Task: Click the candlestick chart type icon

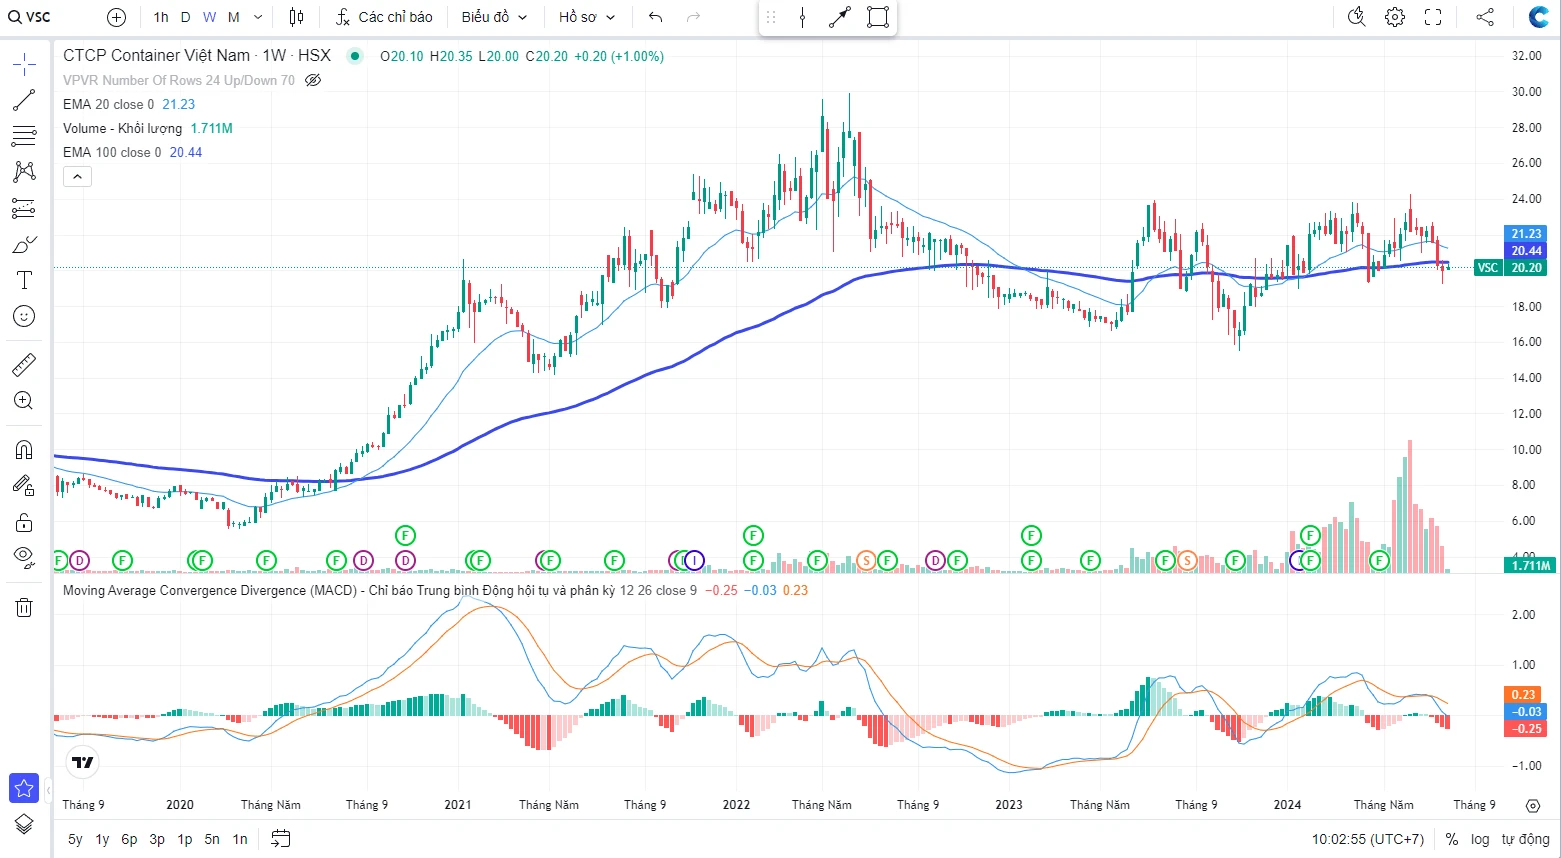Action: point(296,17)
